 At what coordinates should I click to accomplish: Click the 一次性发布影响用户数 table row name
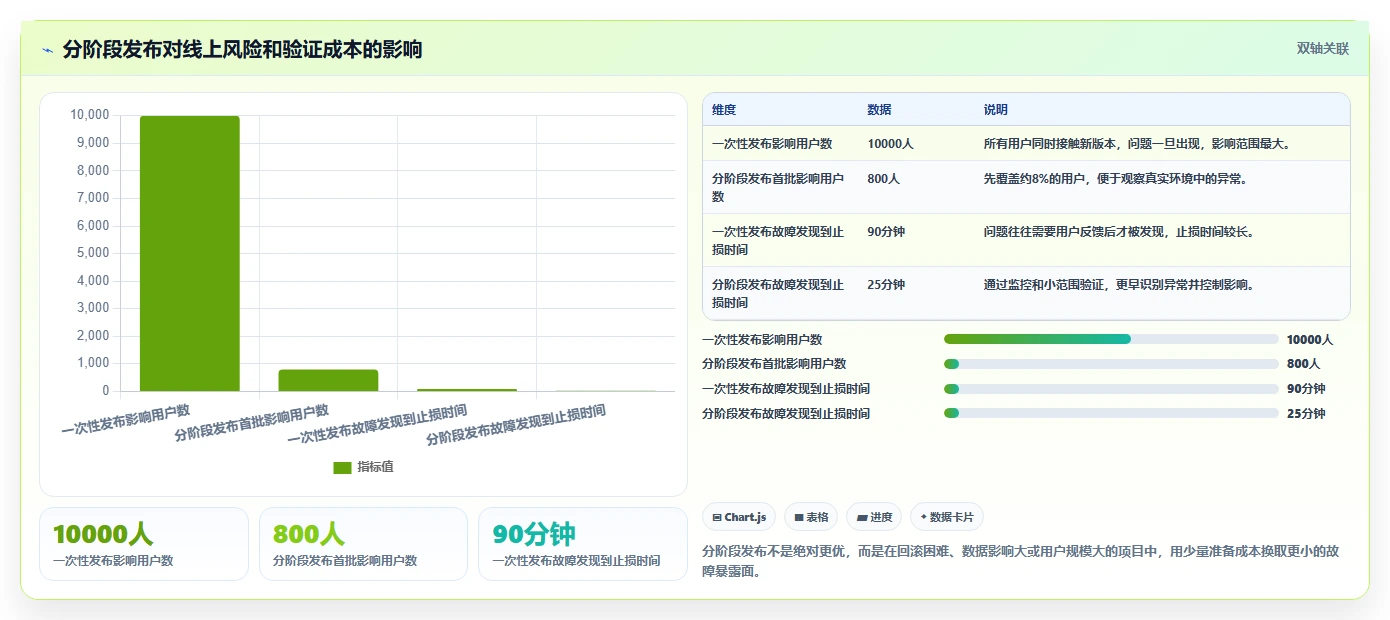tap(772, 144)
